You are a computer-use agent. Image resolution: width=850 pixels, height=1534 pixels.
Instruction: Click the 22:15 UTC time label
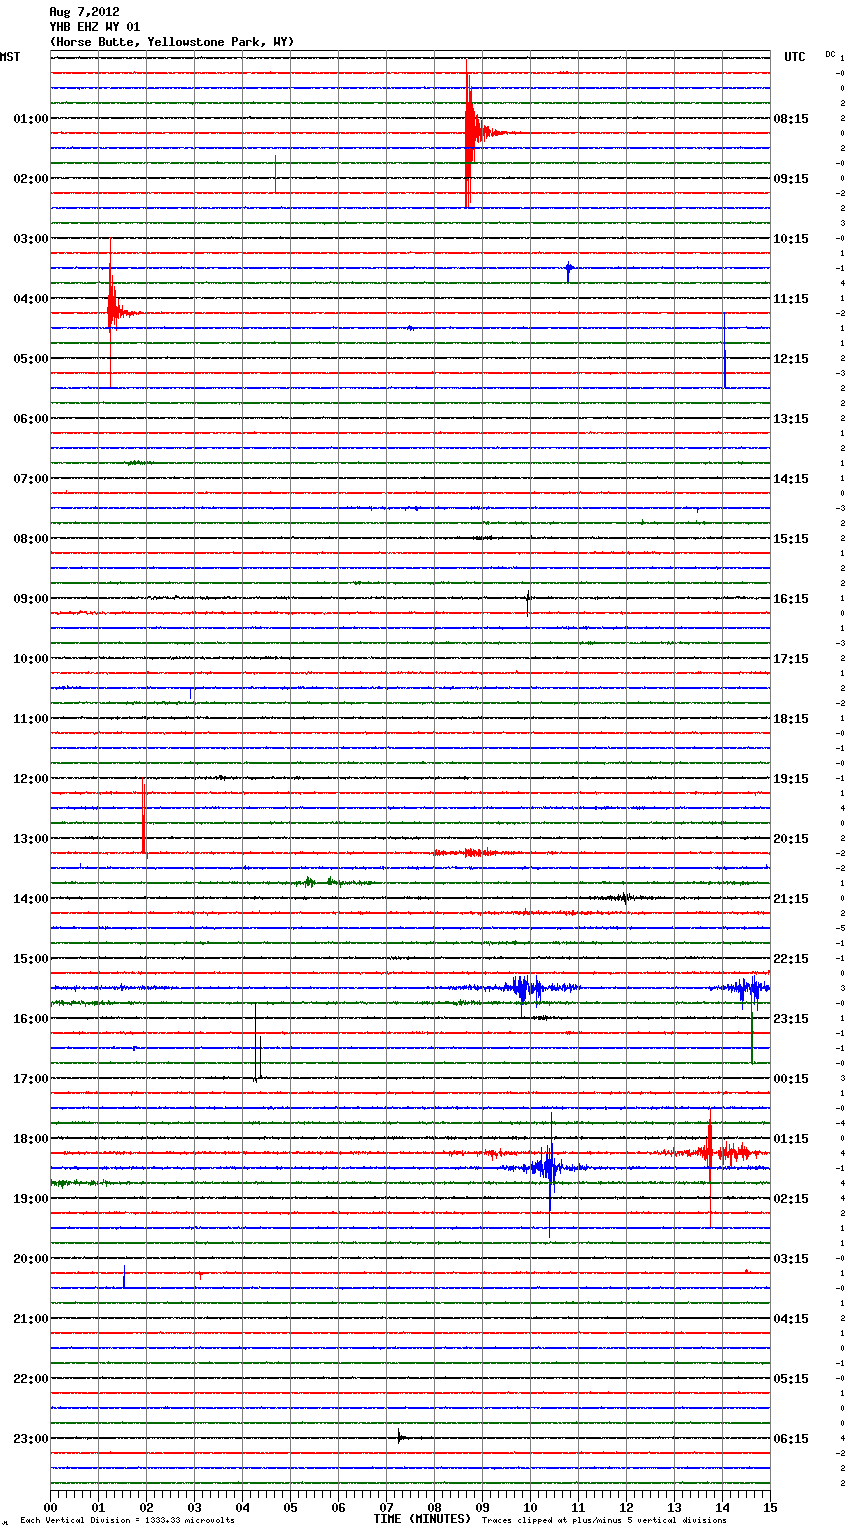(x=791, y=958)
